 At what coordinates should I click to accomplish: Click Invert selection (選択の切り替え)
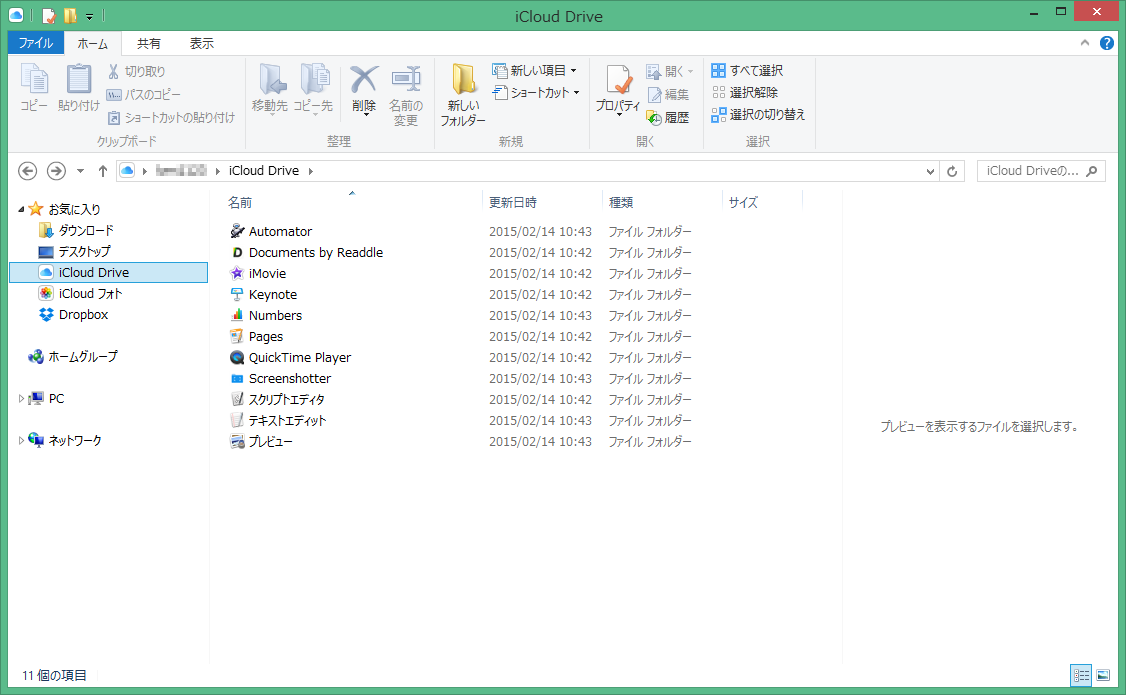coord(758,114)
